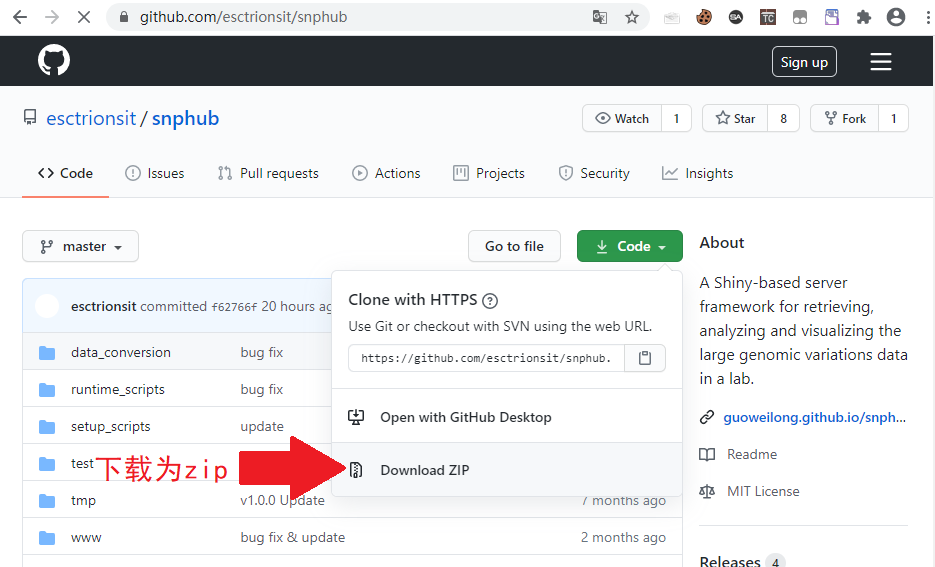Click the Sign up button
Image resolution: width=935 pixels, height=567 pixels.
[x=804, y=61]
